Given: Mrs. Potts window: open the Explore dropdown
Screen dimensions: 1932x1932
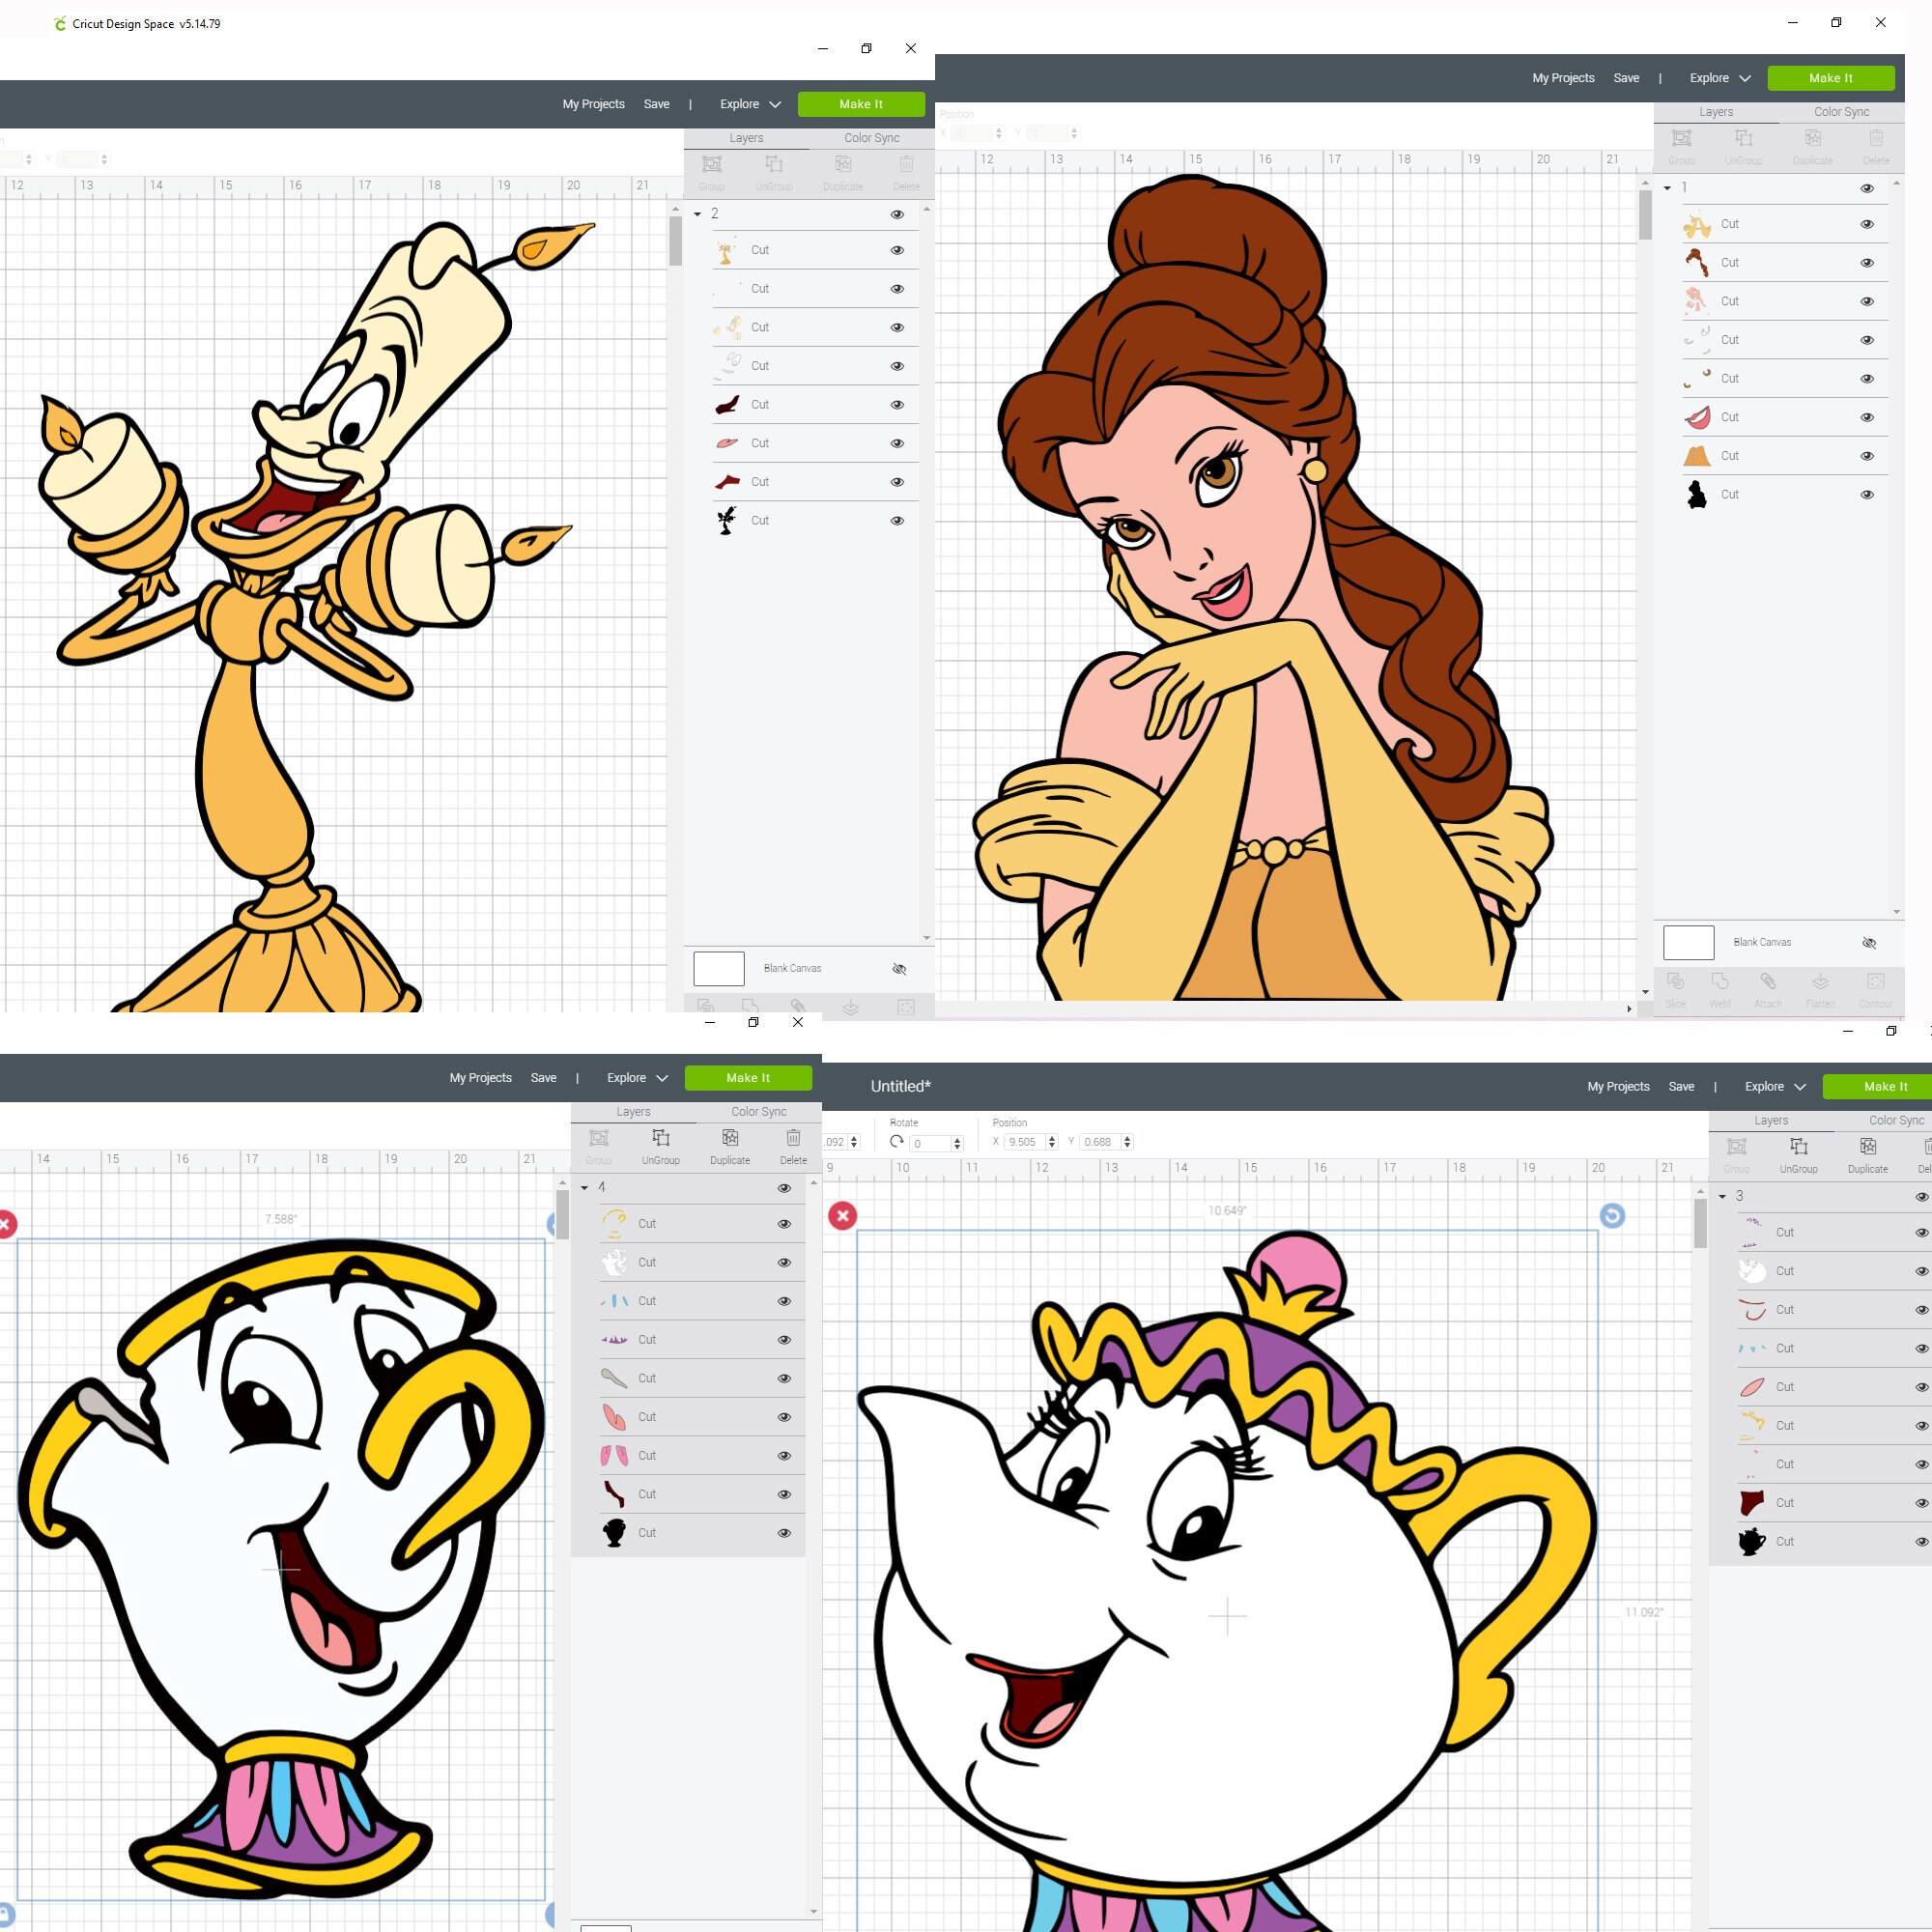Looking at the screenshot, I should pyautogui.click(x=1775, y=1086).
